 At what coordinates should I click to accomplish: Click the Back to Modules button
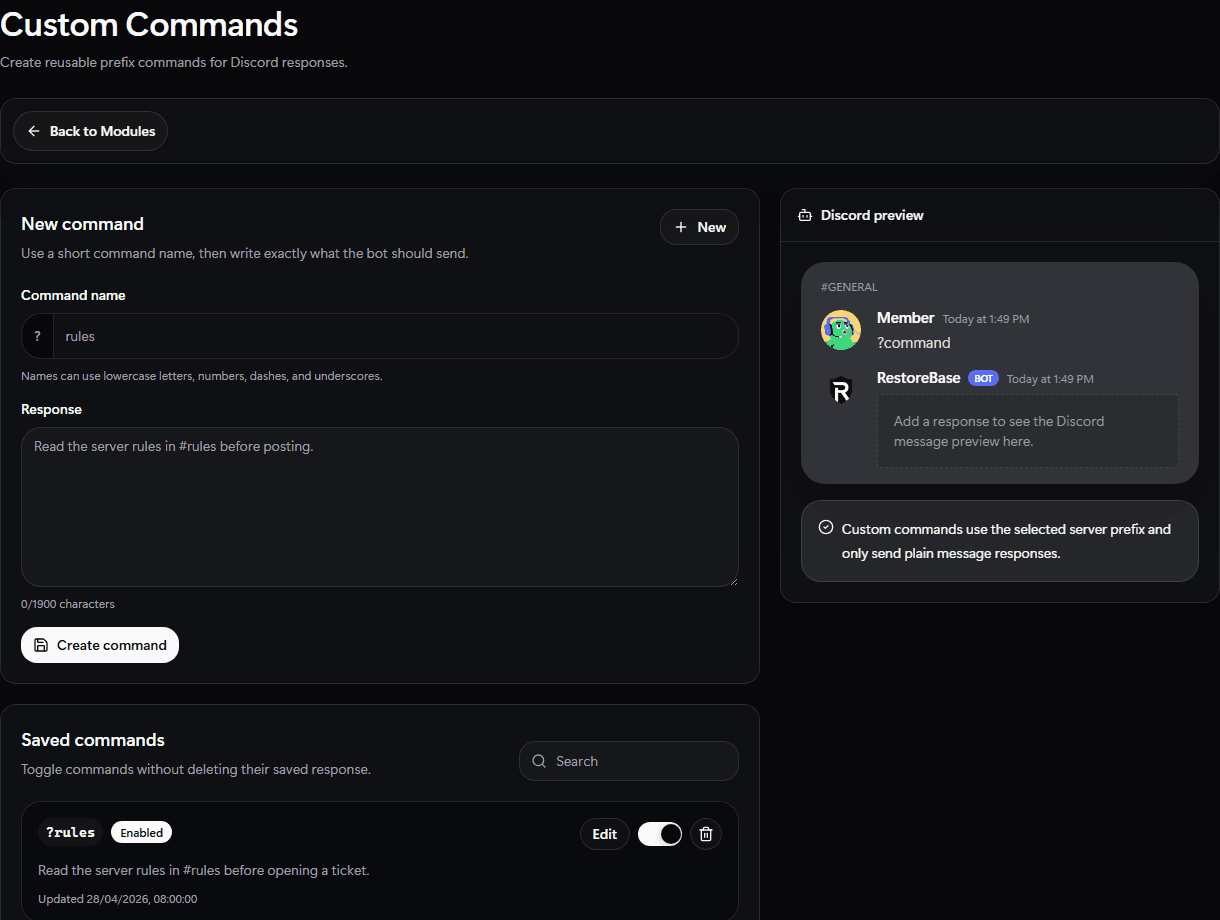(x=90, y=131)
